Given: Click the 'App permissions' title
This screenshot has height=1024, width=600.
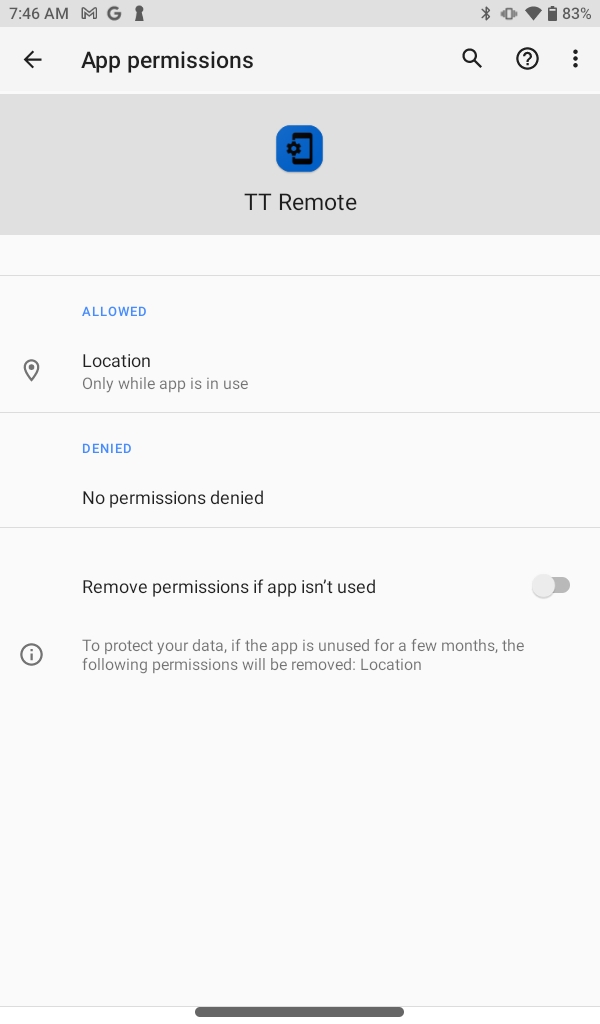Looking at the screenshot, I should coord(167,60).
